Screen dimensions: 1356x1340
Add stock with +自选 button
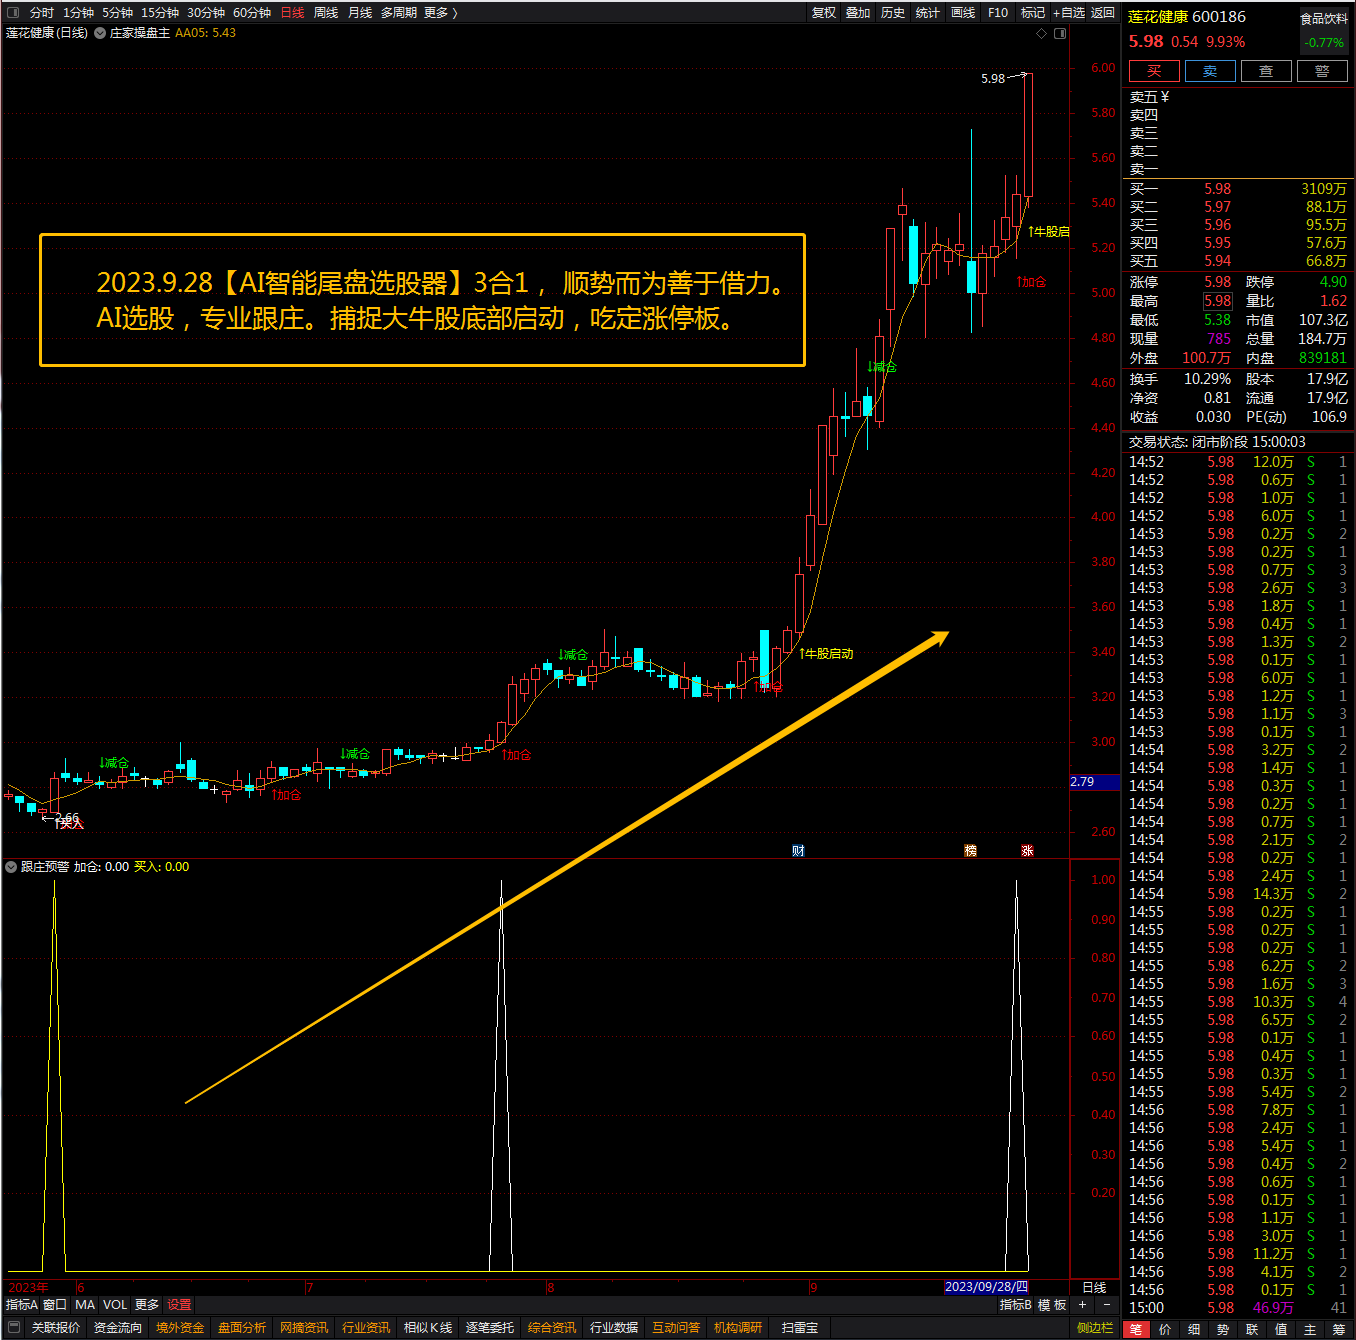[x=1068, y=13]
